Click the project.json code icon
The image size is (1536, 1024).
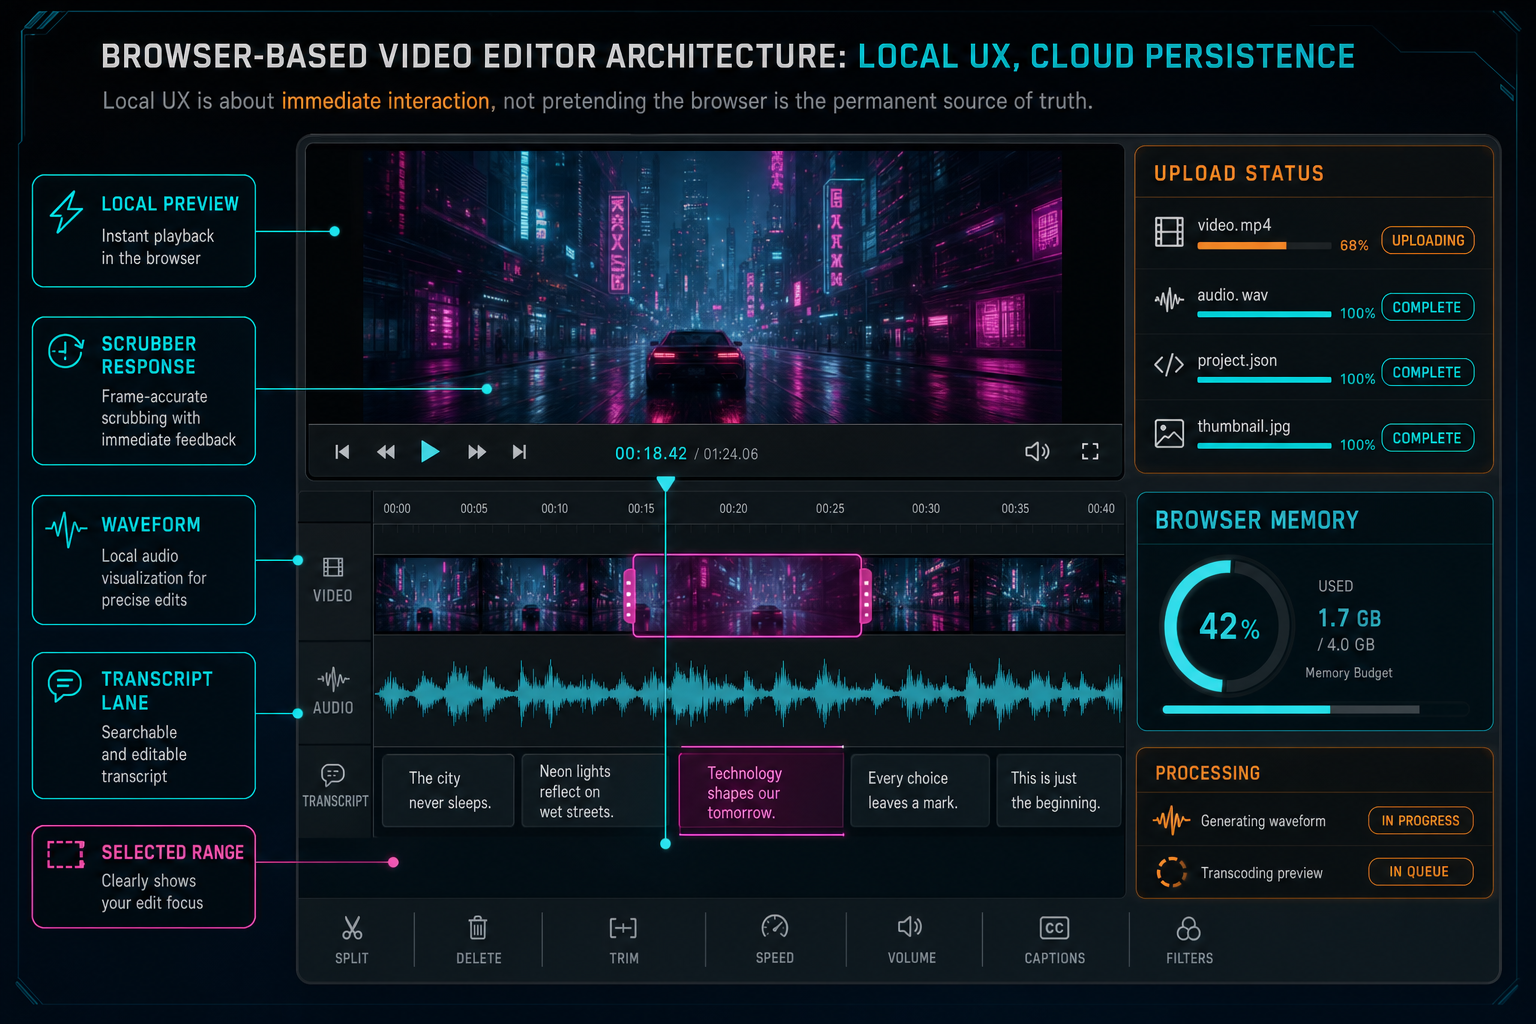coord(1169,365)
